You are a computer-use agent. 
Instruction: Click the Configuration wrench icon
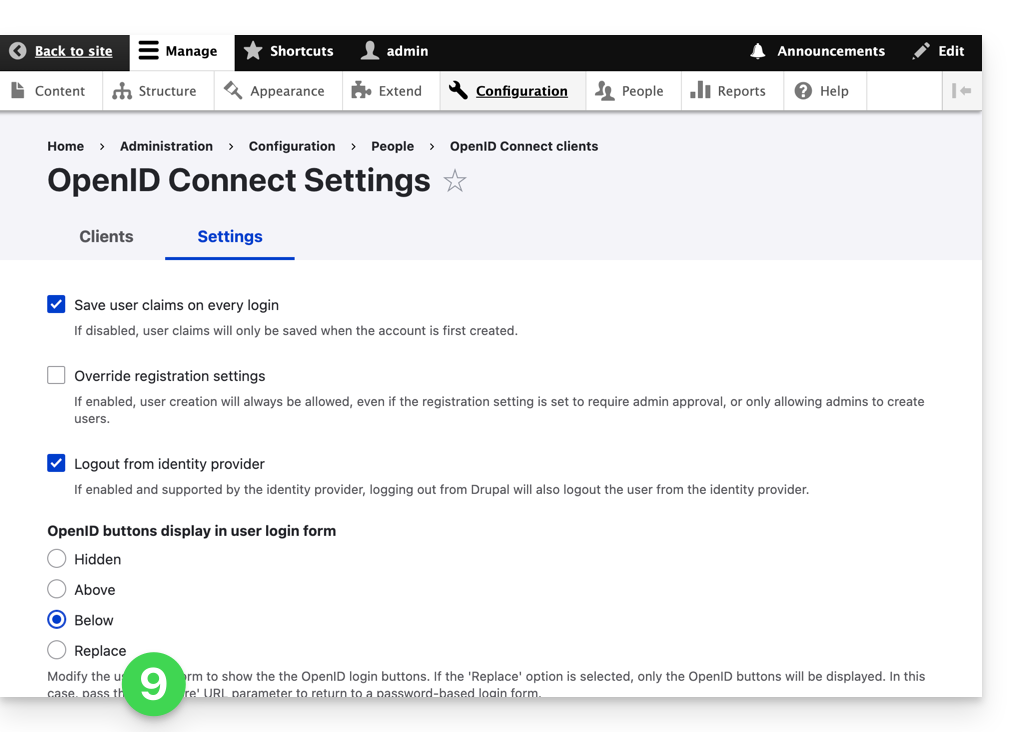point(458,91)
